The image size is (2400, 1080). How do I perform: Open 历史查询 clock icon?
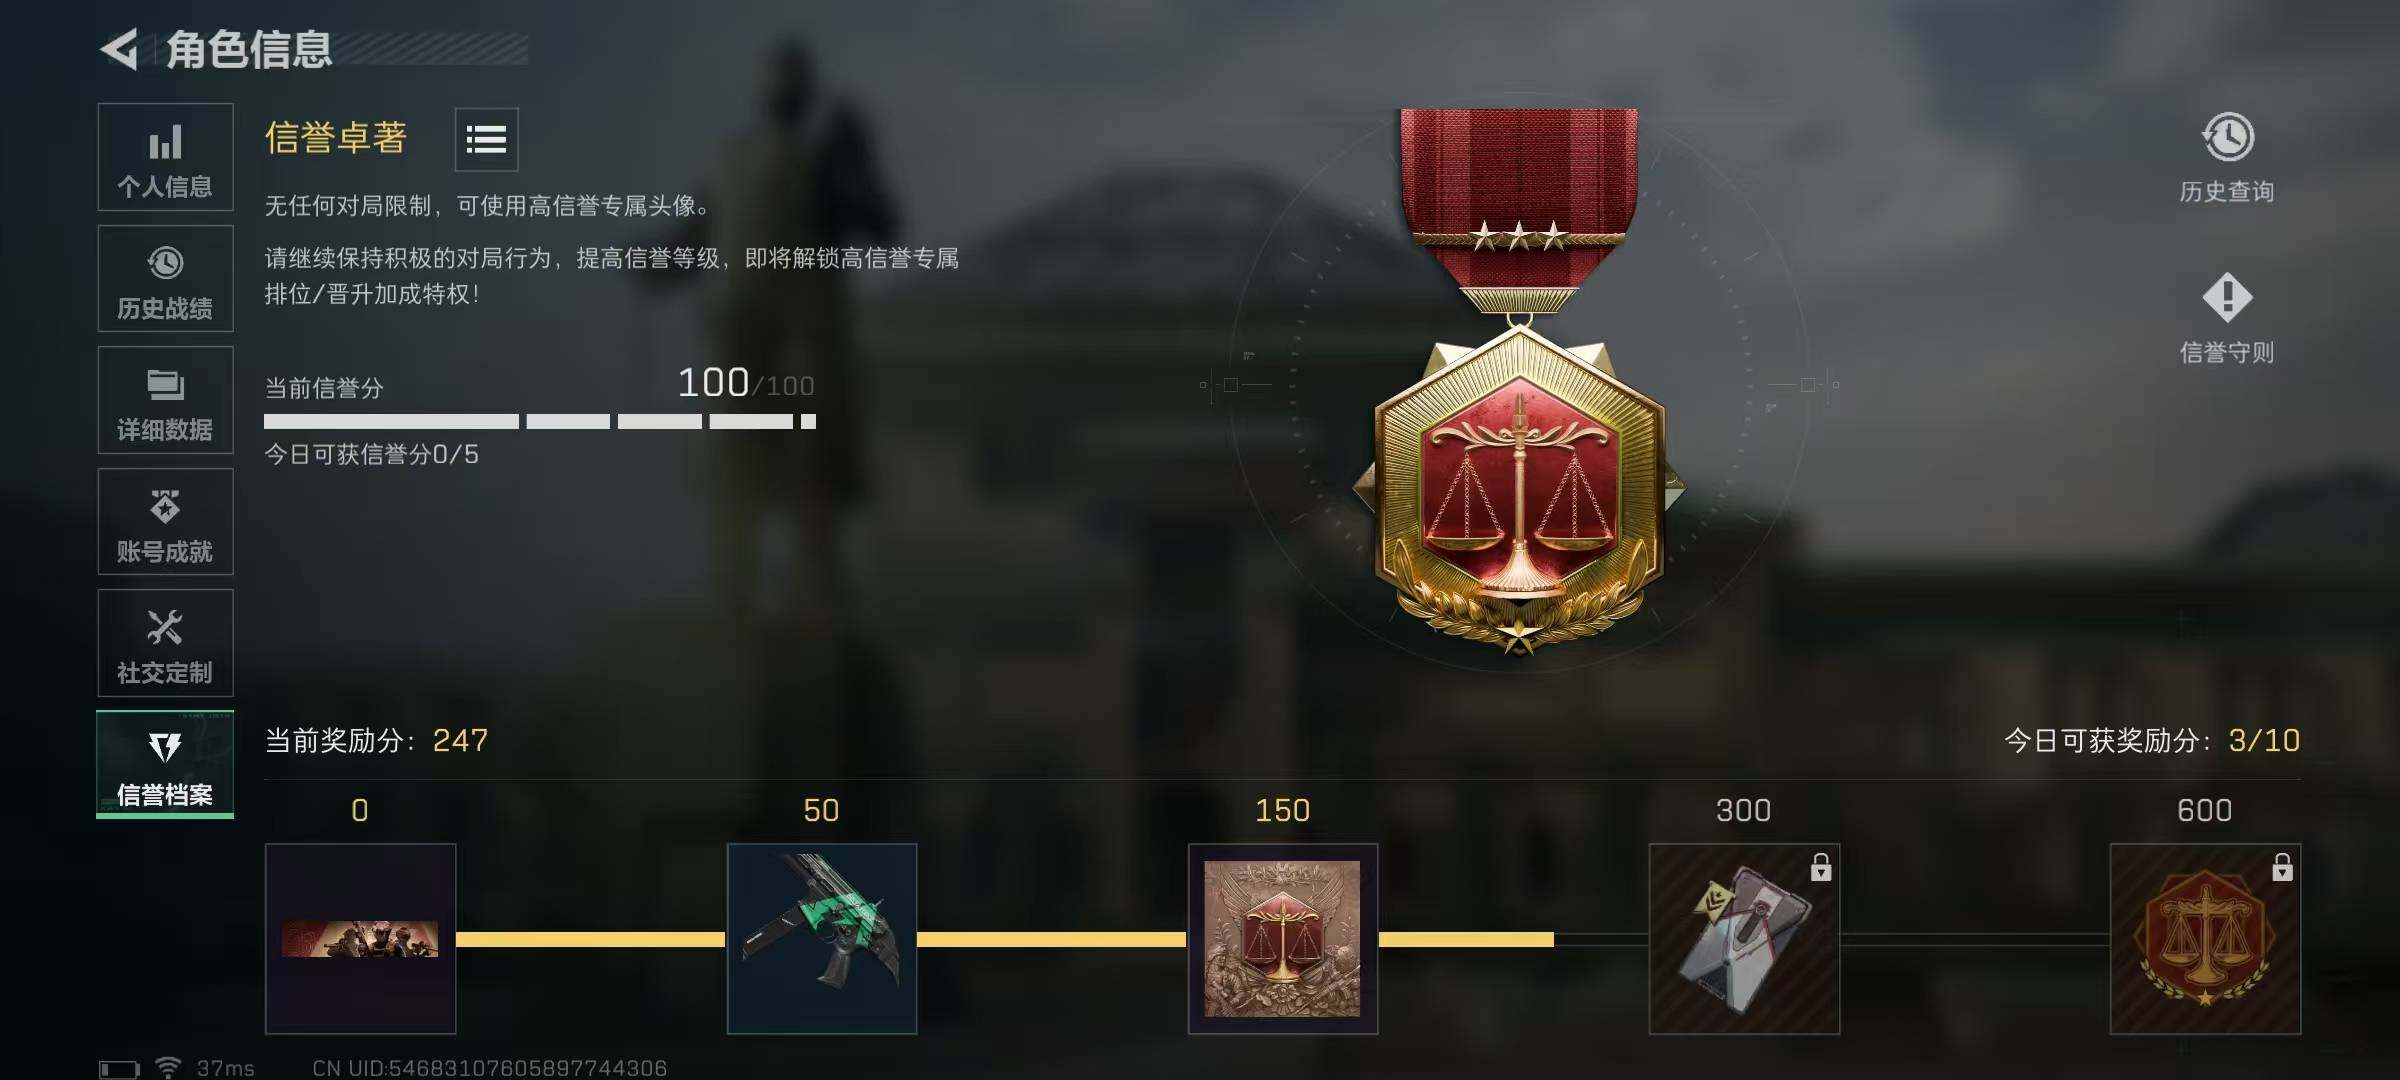tap(2227, 137)
